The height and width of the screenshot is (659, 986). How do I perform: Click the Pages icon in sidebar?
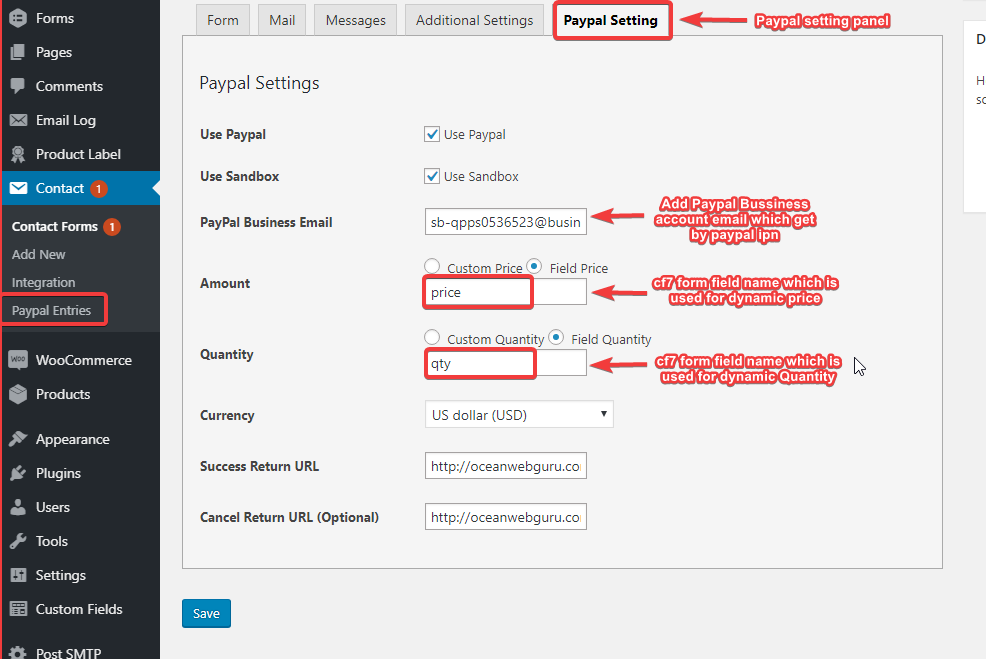(18, 52)
